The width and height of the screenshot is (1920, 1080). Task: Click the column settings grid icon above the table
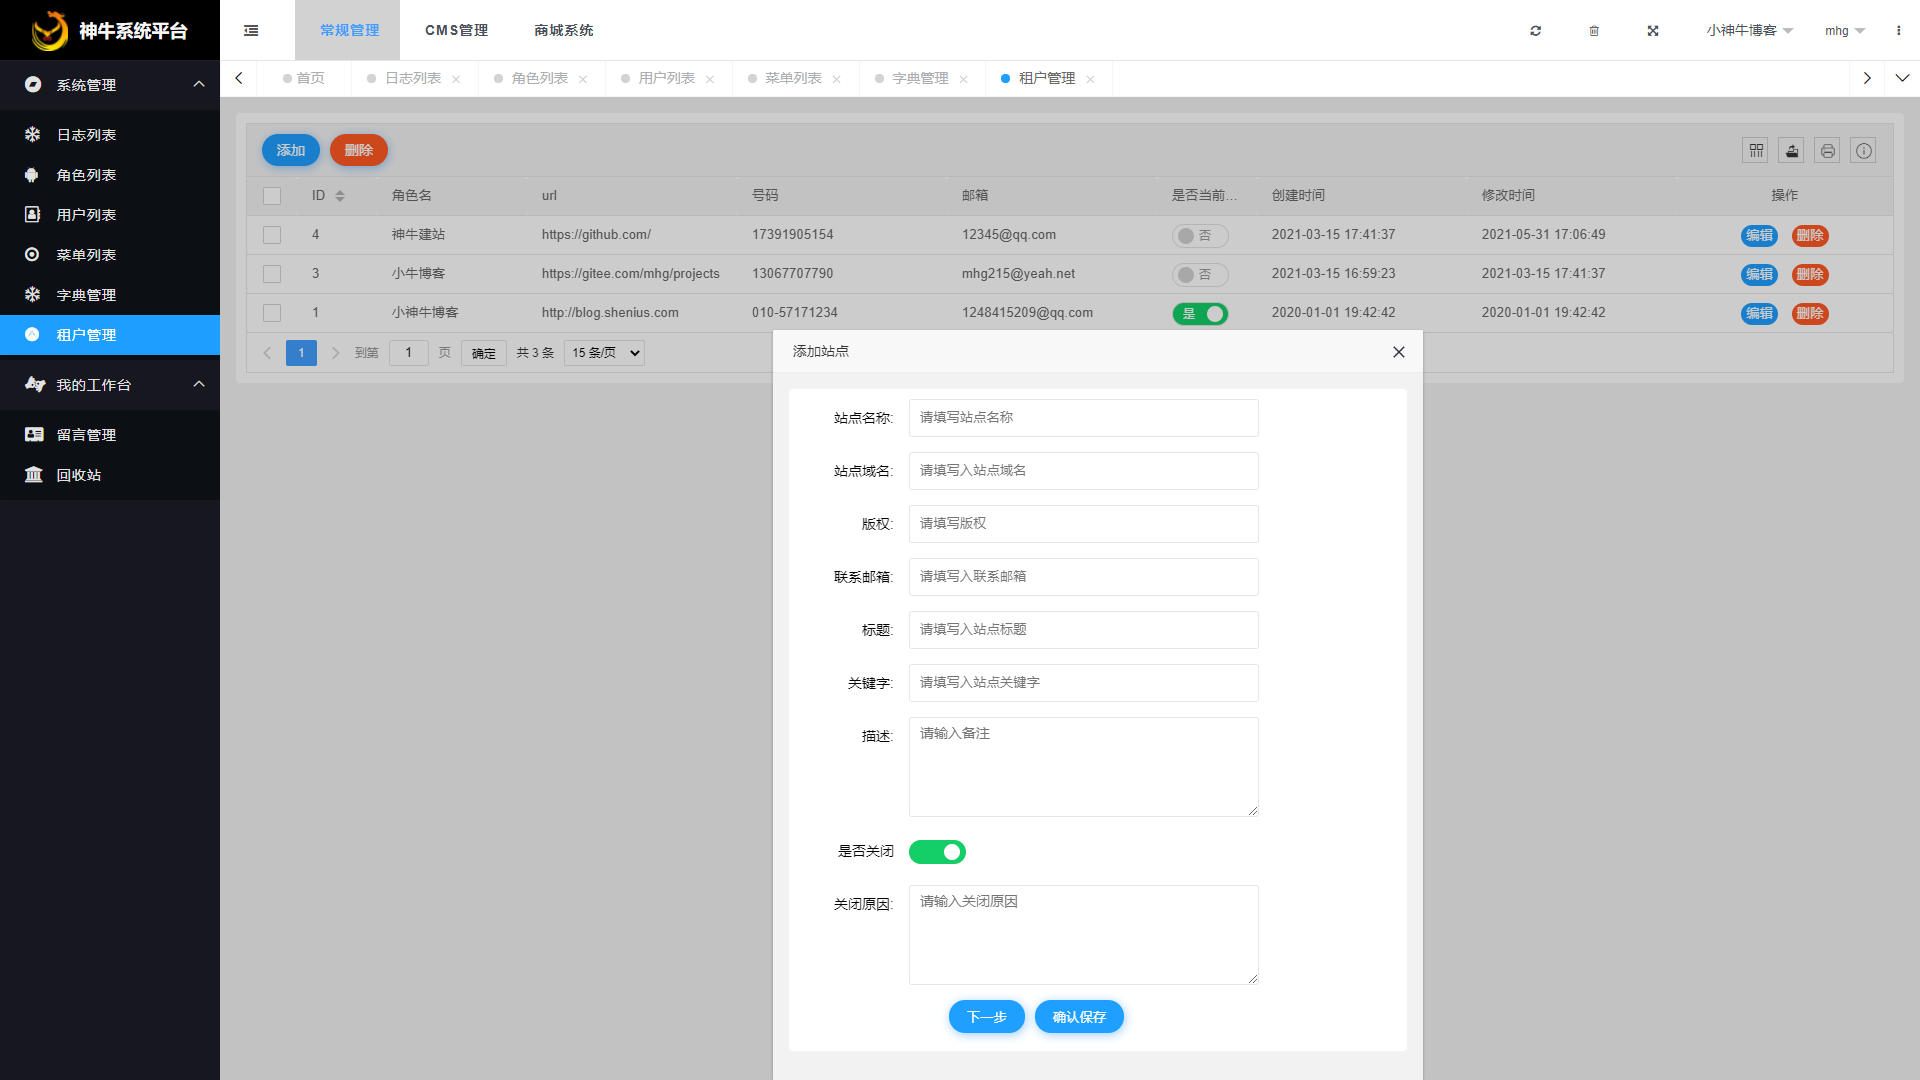coord(1755,150)
